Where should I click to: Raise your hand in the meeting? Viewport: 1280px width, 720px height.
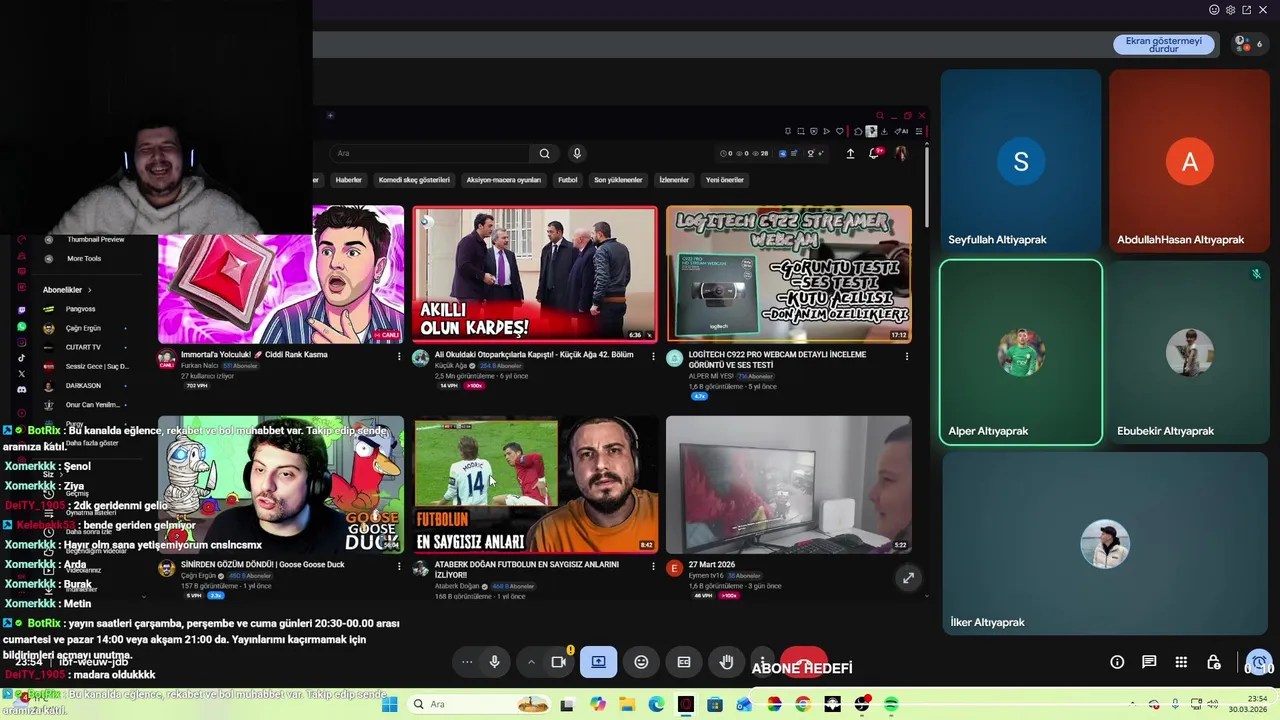point(727,662)
